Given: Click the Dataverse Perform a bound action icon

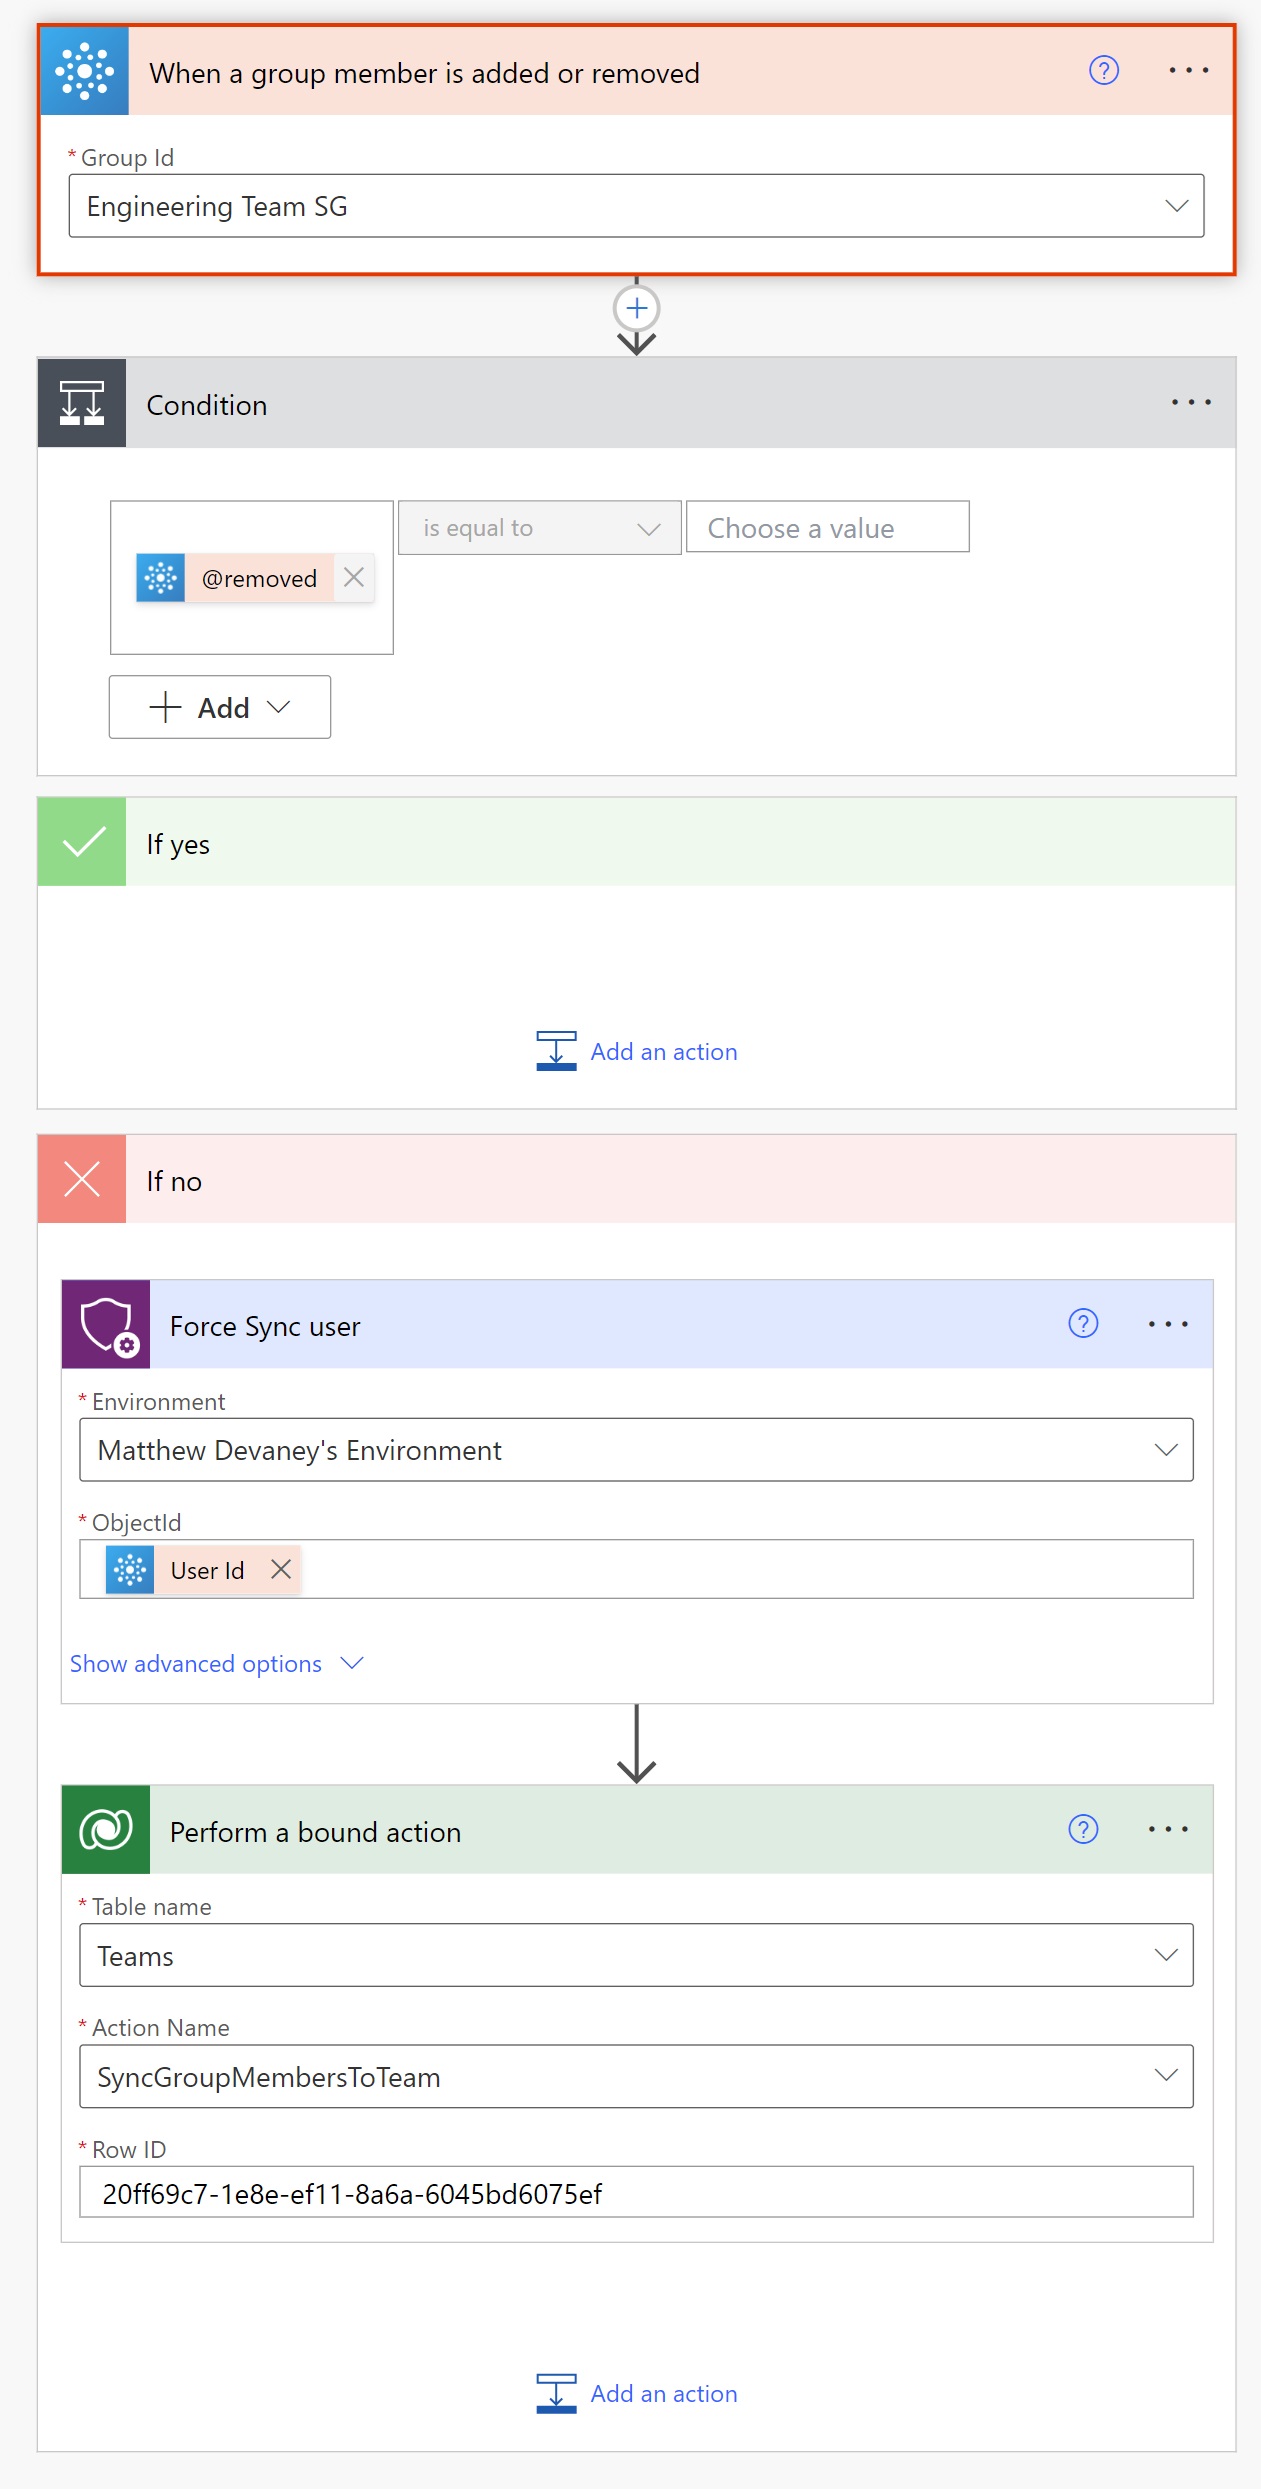Looking at the screenshot, I should [106, 1830].
